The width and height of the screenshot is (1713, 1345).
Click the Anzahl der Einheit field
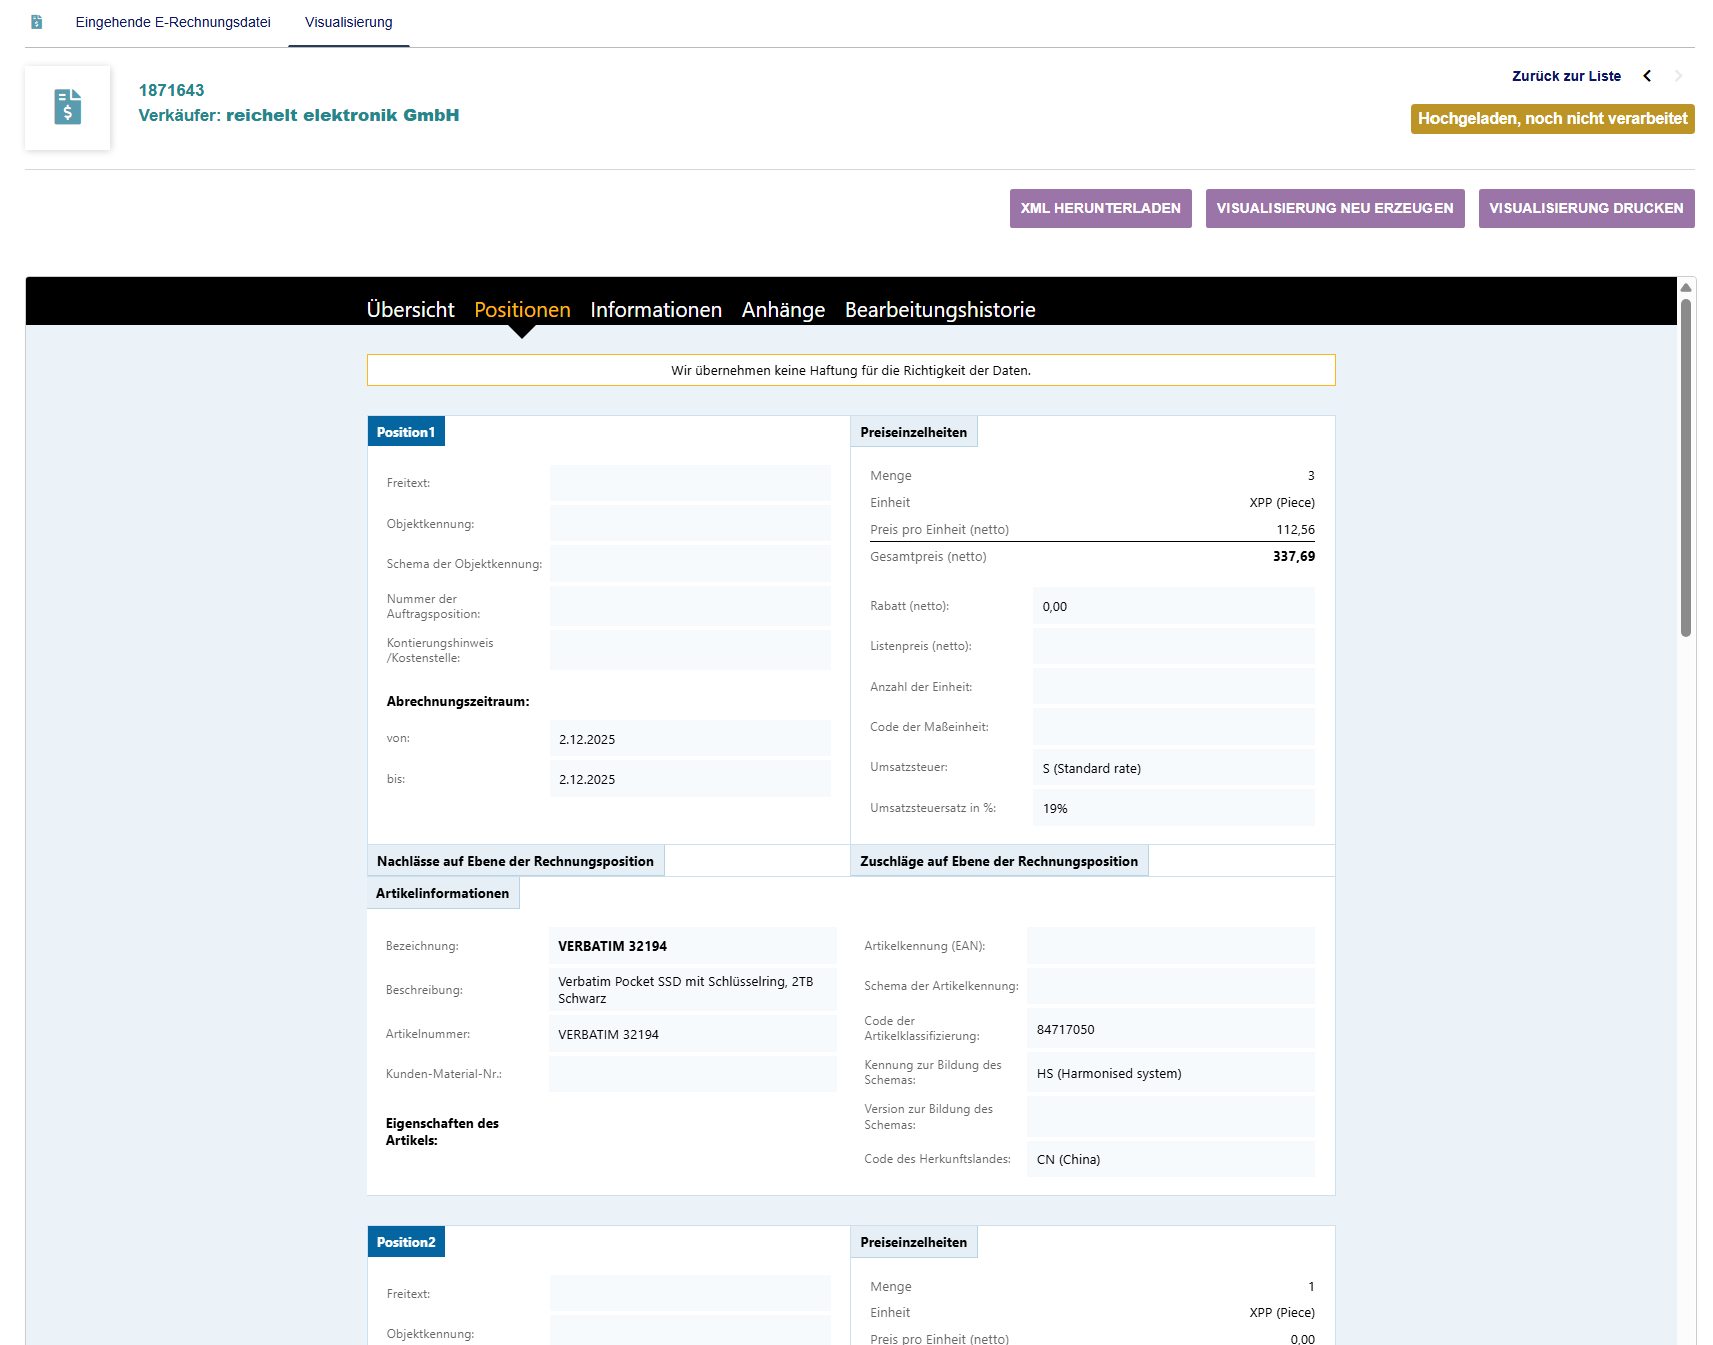pyautogui.click(x=1174, y=687)
